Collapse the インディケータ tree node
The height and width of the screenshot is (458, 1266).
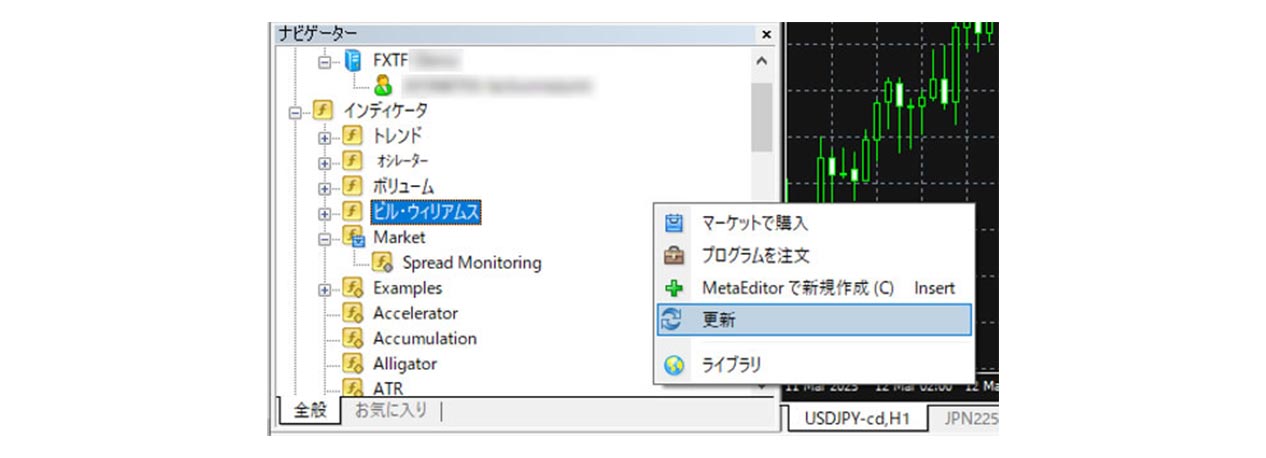294,112
